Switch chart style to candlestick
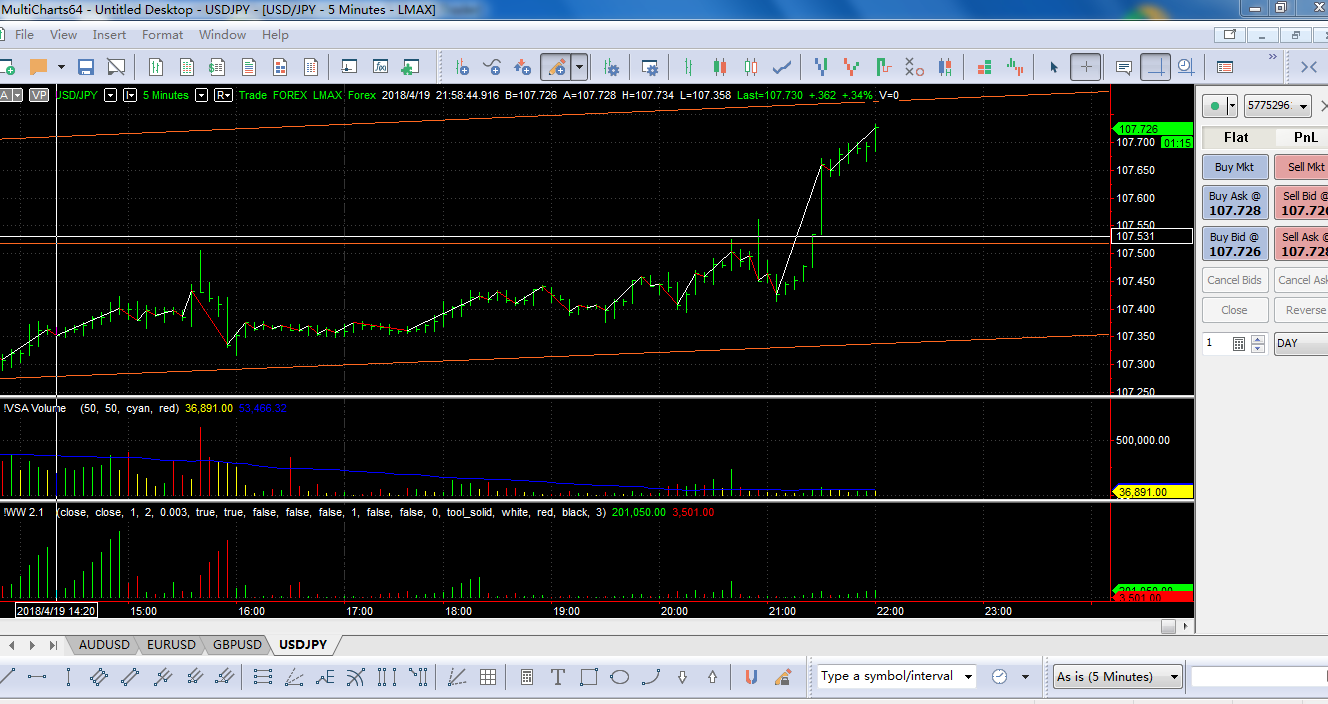 (x=719, y=67)
